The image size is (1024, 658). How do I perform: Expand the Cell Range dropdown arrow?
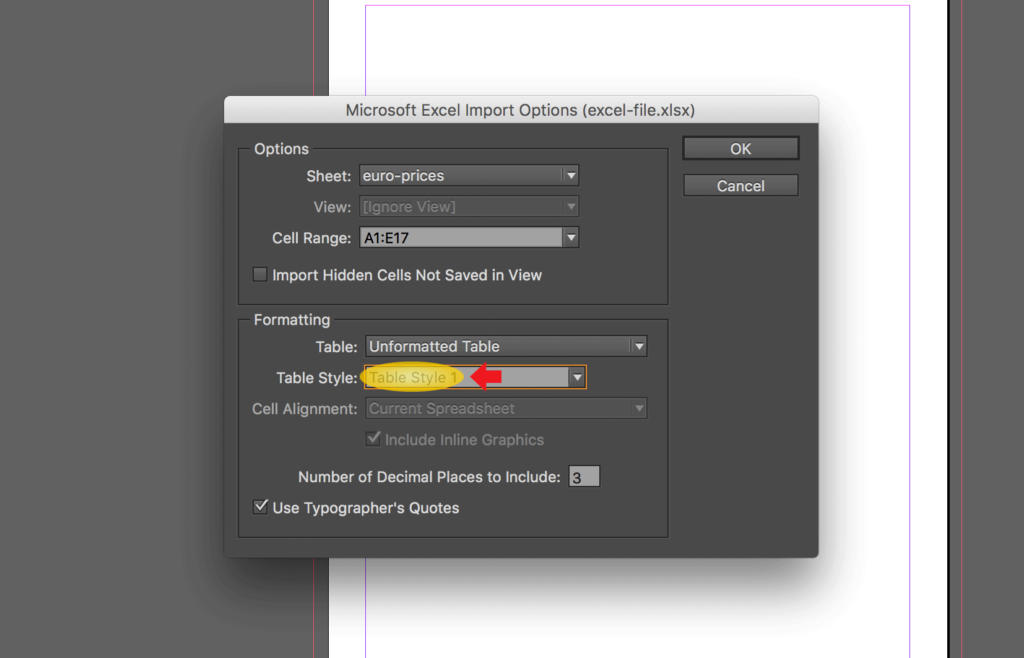(x=571, y=238)
